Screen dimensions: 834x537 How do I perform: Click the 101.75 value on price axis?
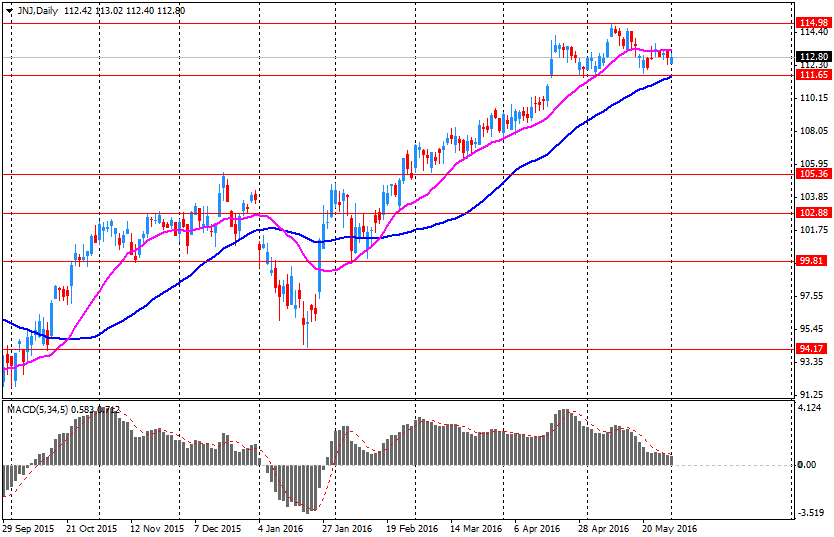point(814,230)
